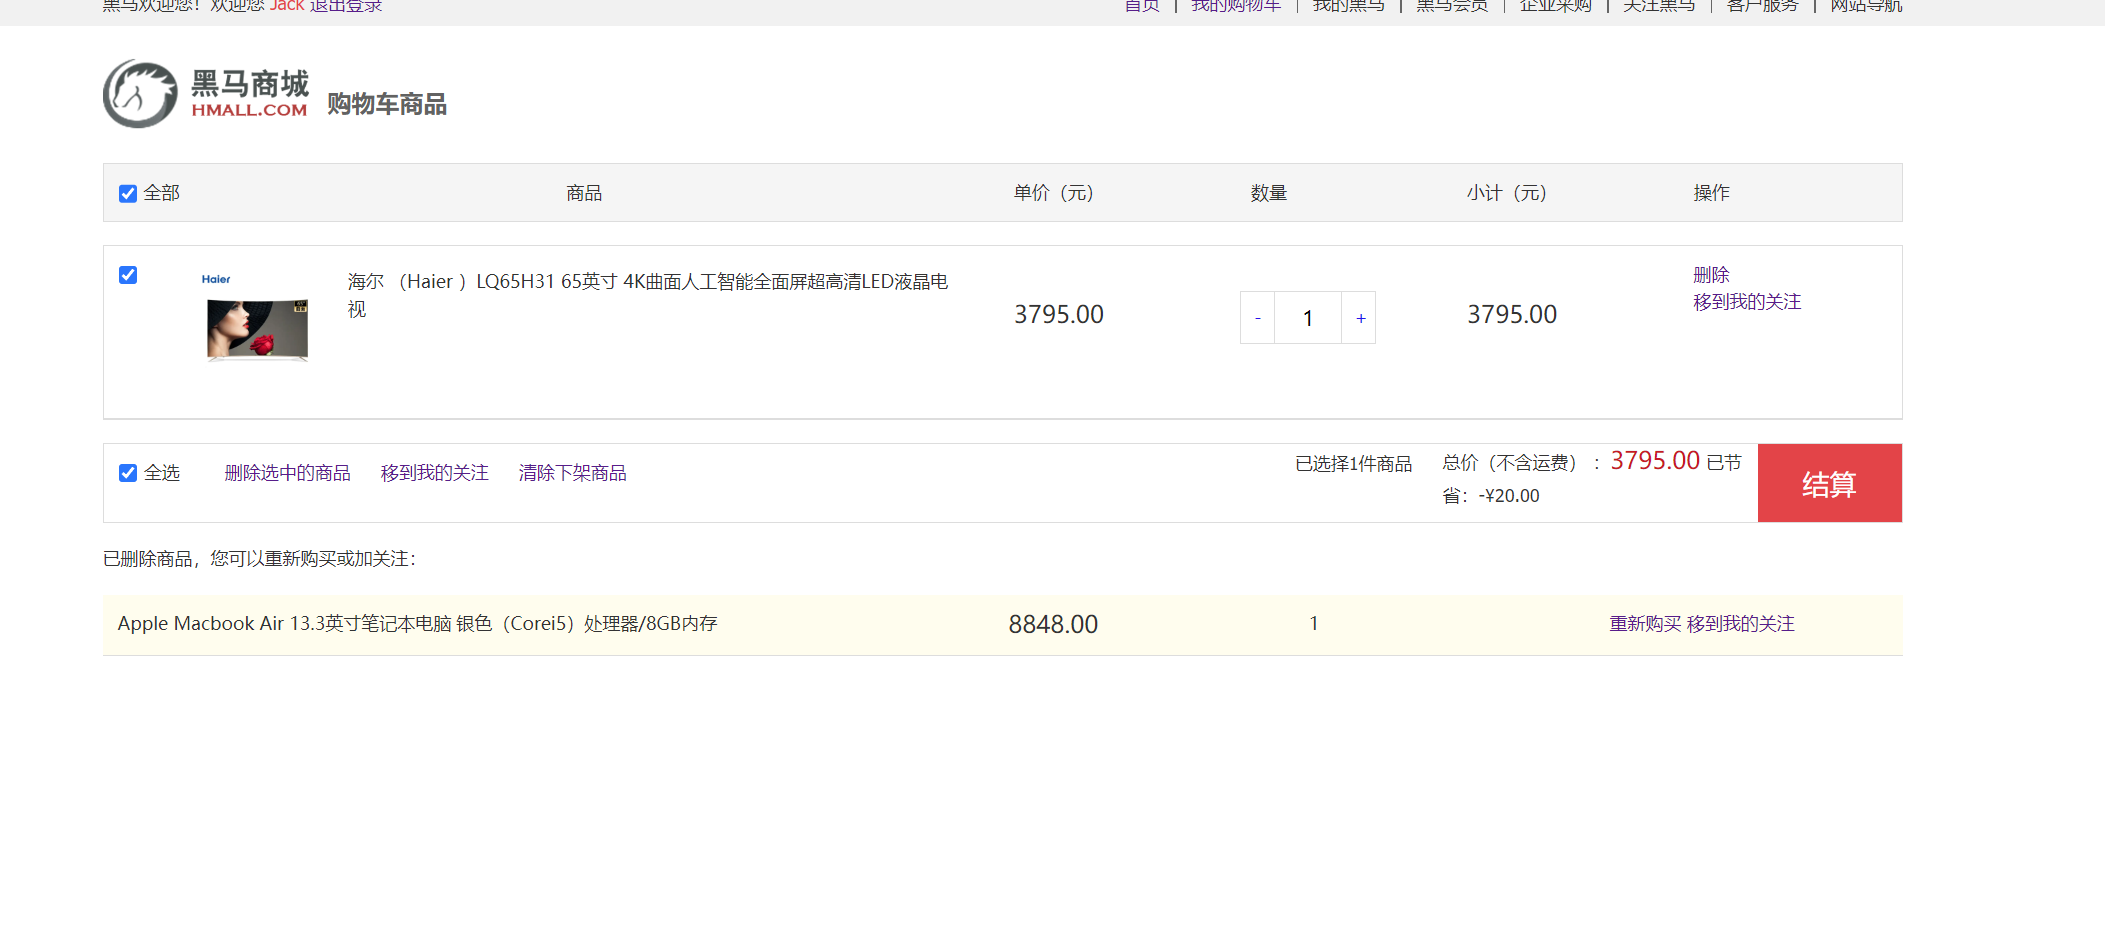Click 移到我的关注 for the Haier TV row
Image resolution: width=2105 pixels, height=932 pixels.
[1747, 302]
